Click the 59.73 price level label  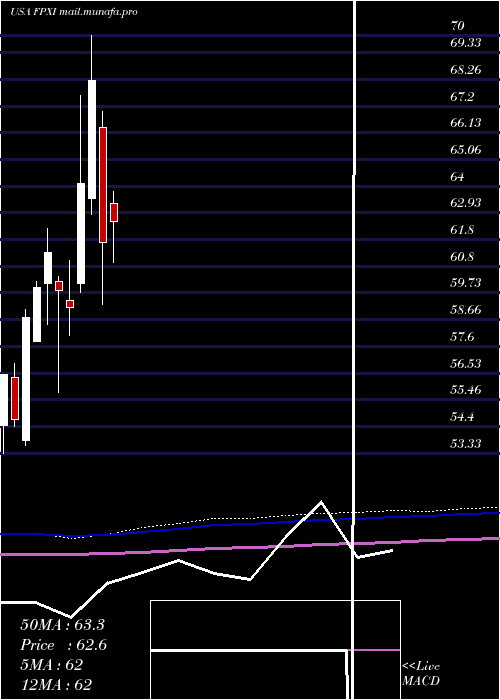pos(466,283)
